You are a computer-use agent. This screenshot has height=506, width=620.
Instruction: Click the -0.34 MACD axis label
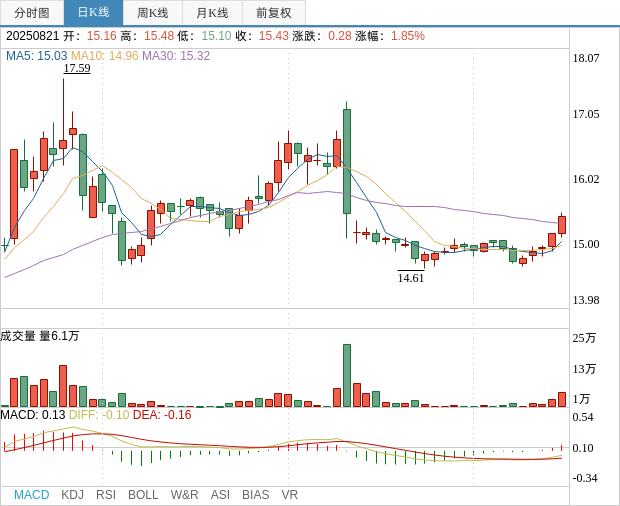pyautogui.click(x=585, y=478)
